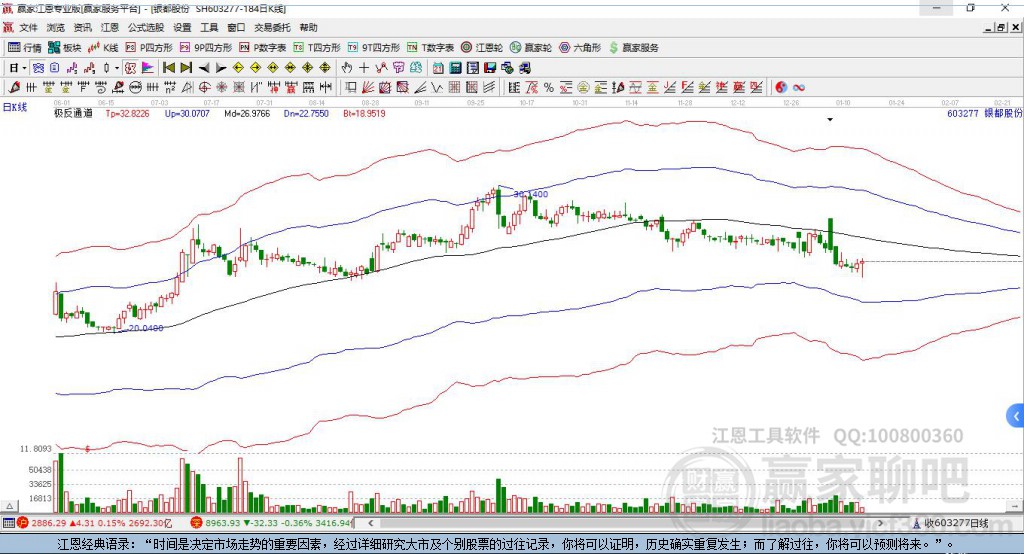Click the percent retracement tool
The image size is (1024, 554).
(x=549, y=88)
